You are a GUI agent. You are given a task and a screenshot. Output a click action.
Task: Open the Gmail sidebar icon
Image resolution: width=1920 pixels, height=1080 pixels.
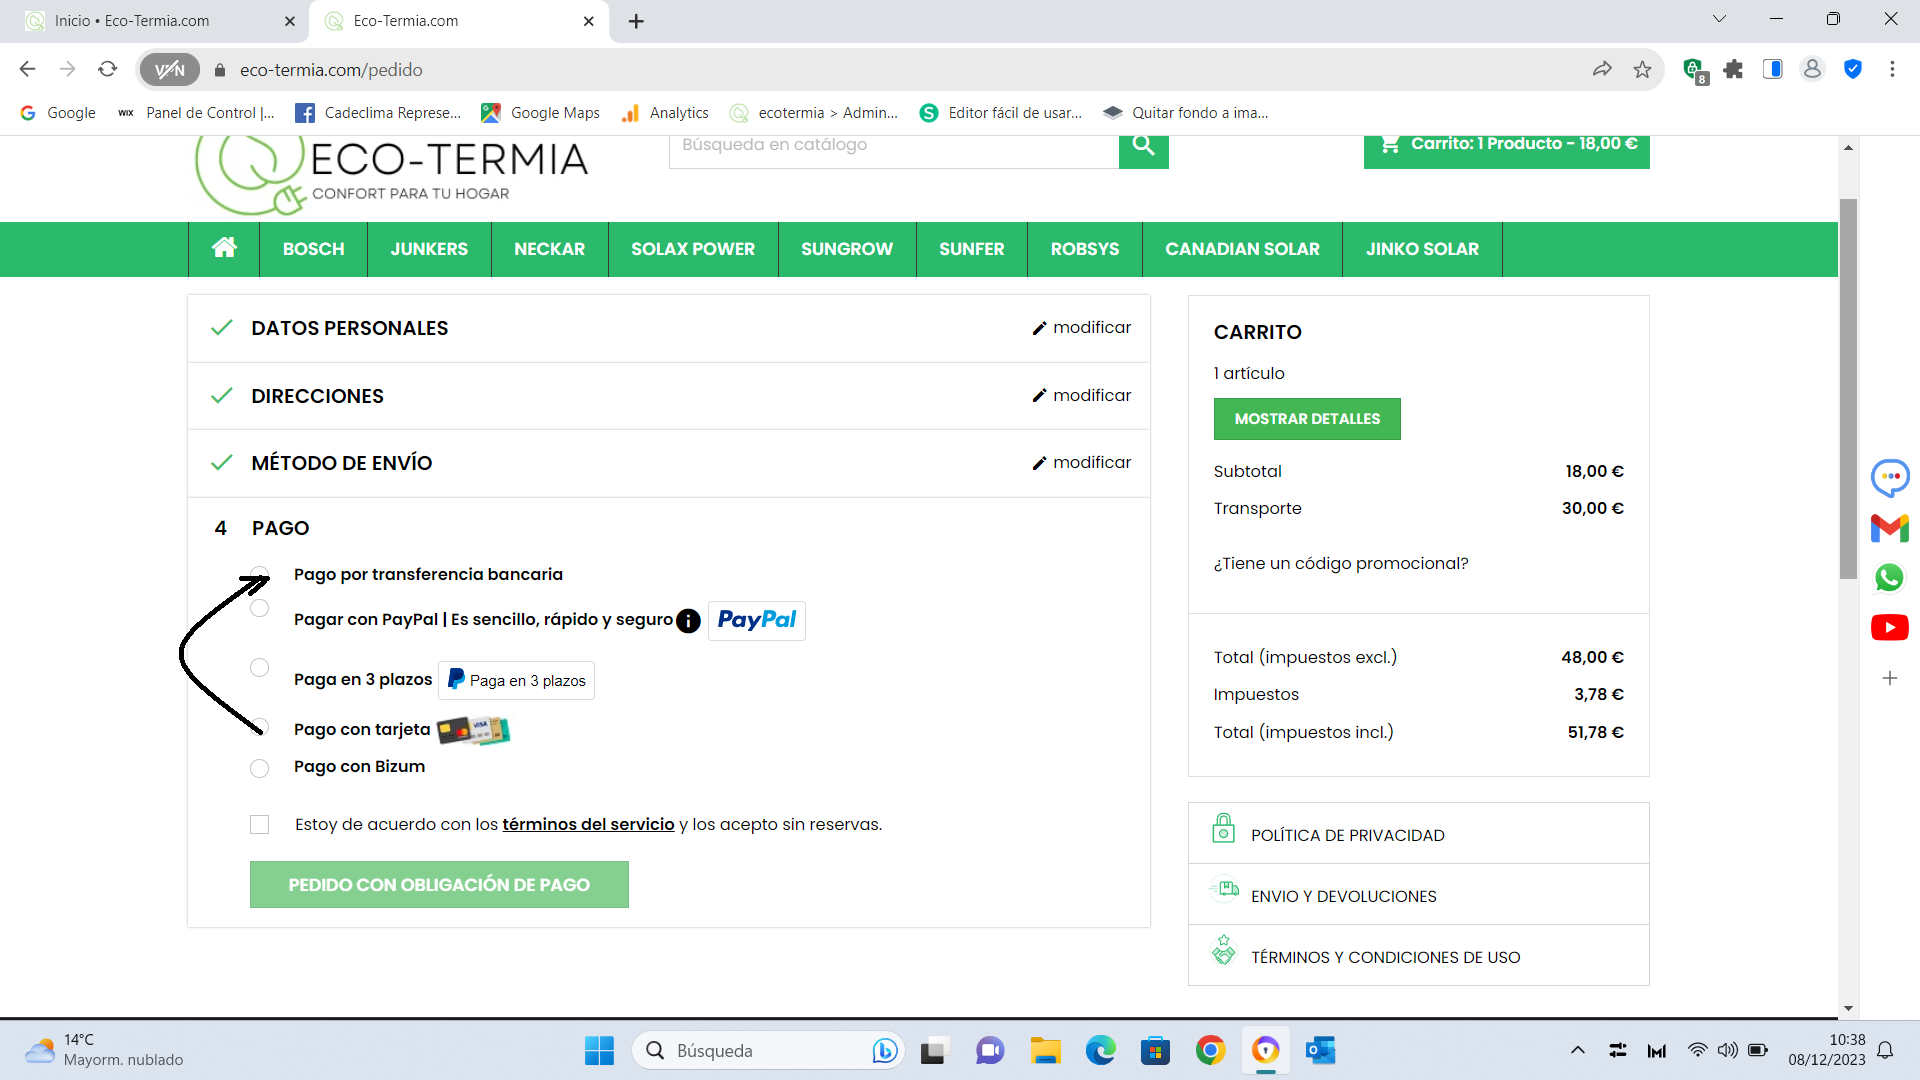point(1889,528)
